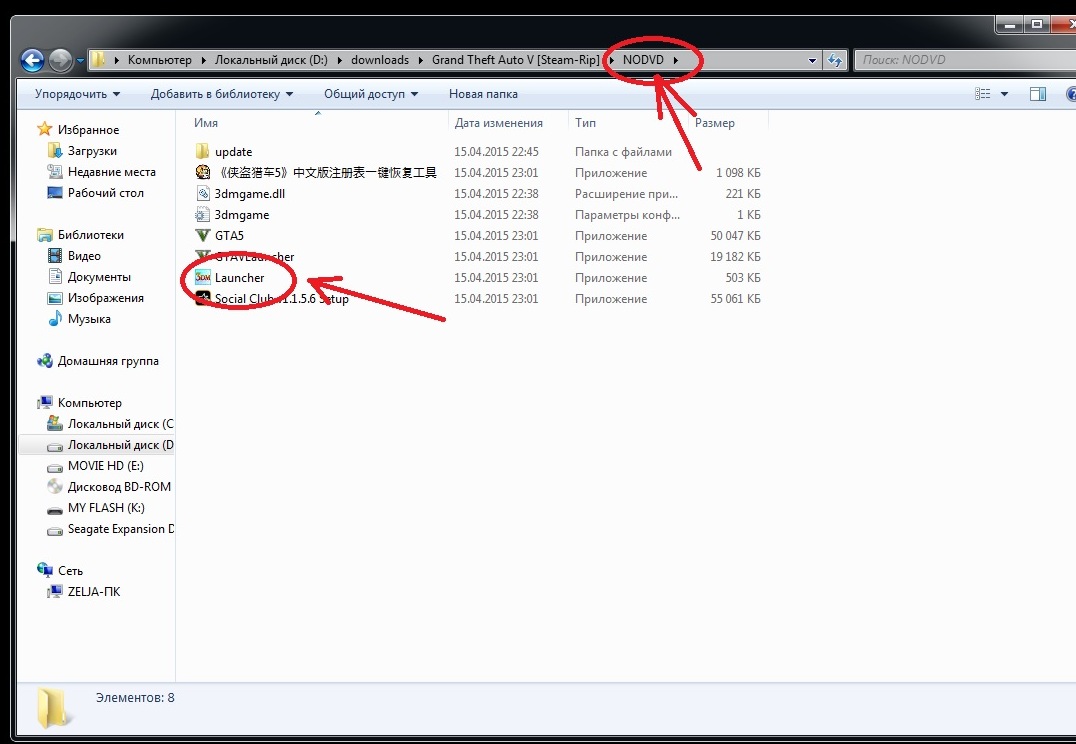Select the 3DM Launcher application icon
This screenshot has height=744, width=1076.
pos(202,277)
